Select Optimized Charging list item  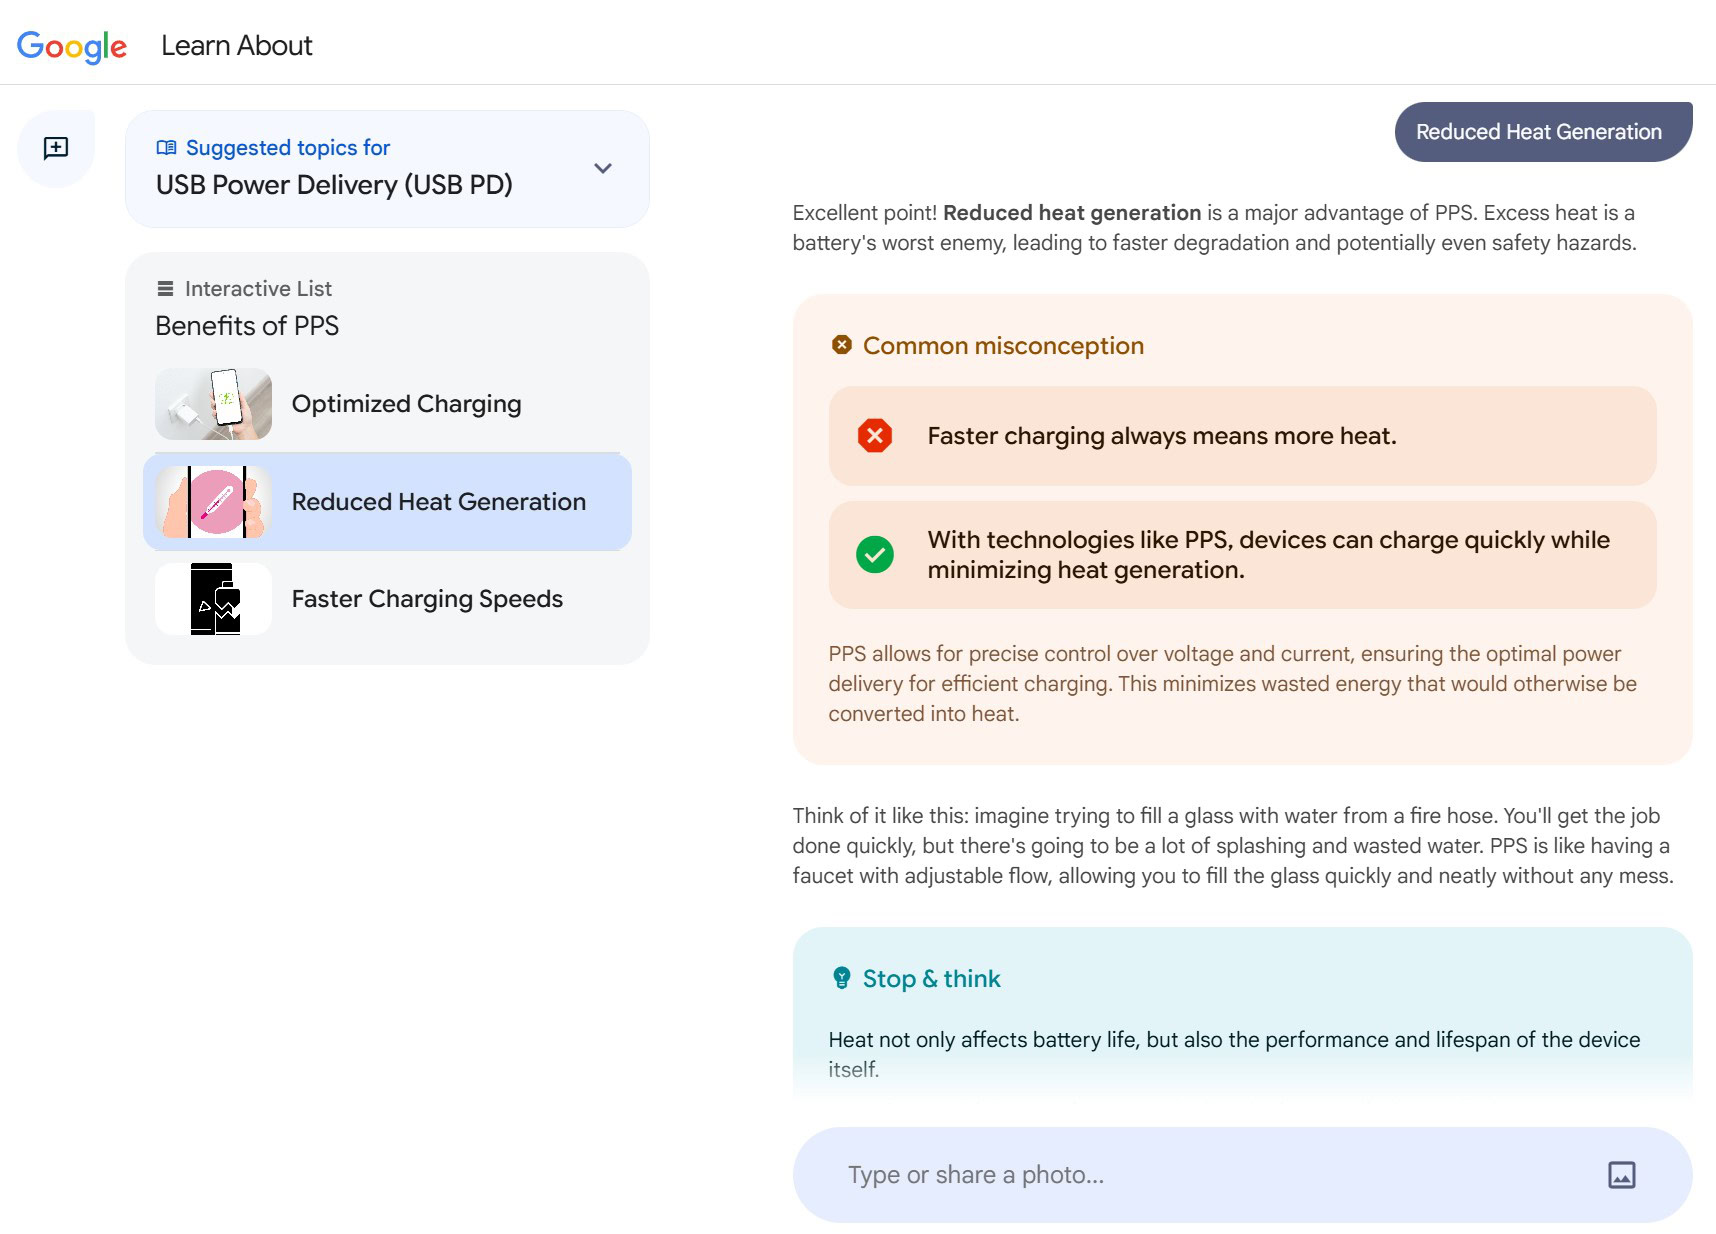point(406,404)
